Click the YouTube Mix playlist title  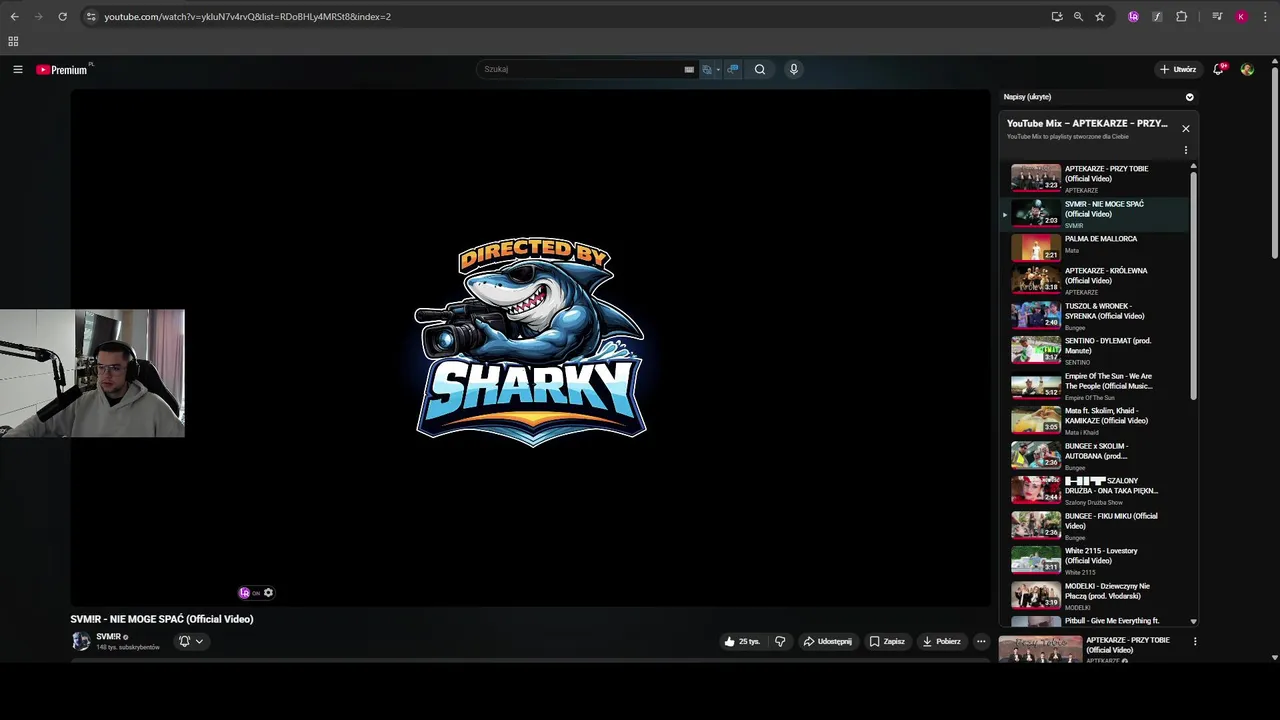point(1087,124)
